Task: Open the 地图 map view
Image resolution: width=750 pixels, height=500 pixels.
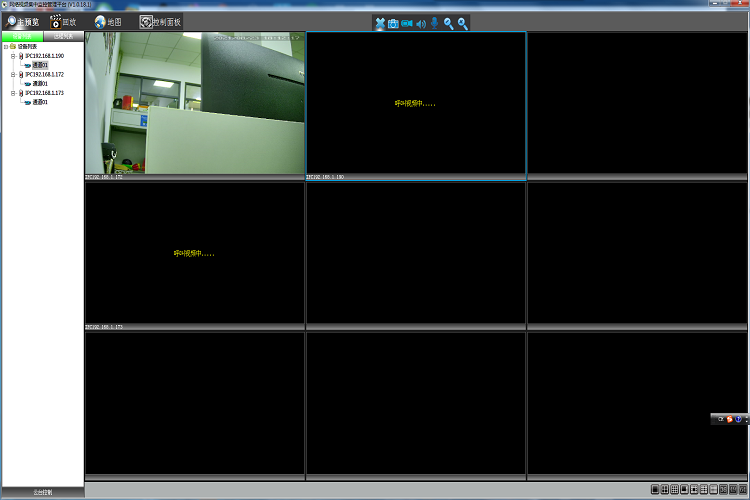Action: [110, 21]
